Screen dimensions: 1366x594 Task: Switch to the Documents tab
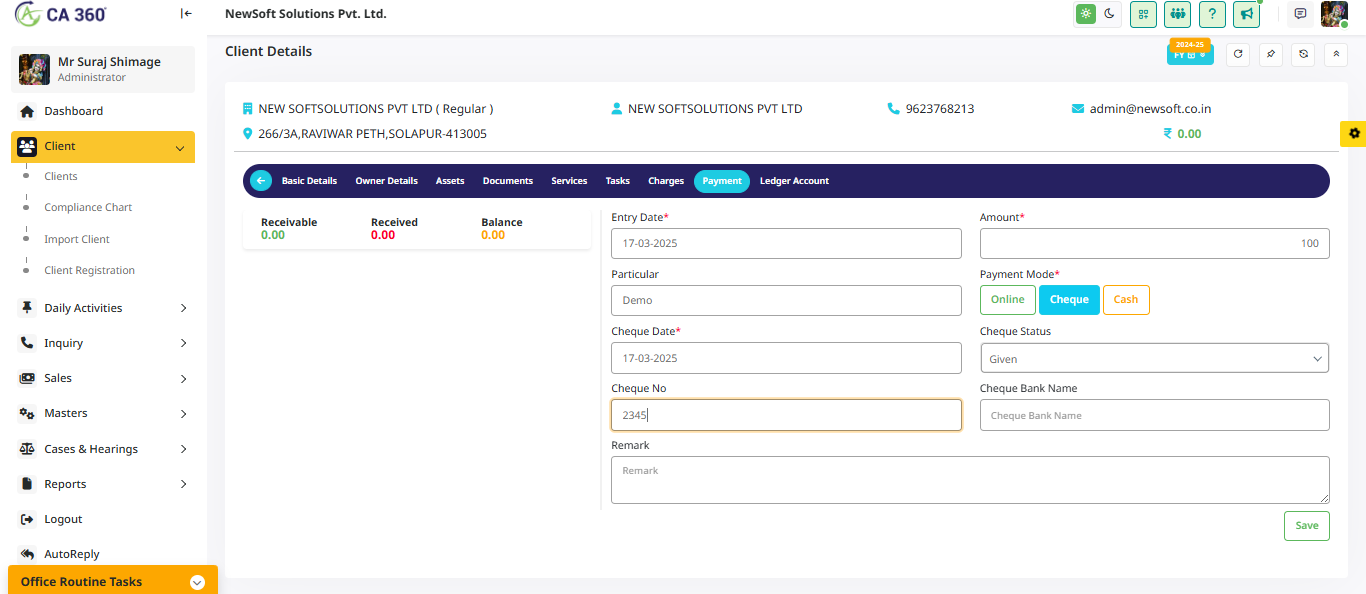click(x=508, y=181)
